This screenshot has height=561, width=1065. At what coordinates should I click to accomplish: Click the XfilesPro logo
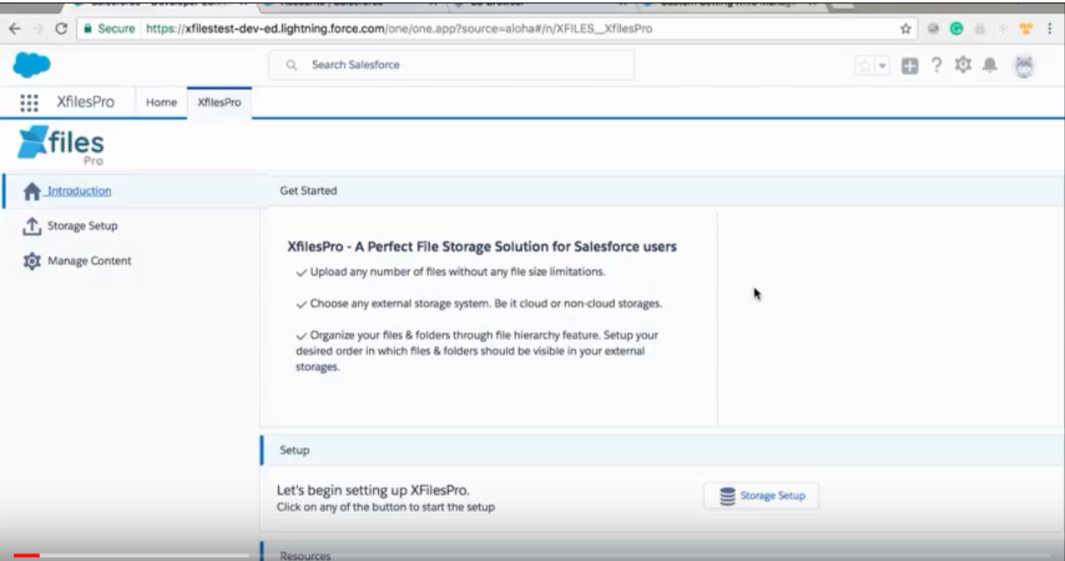pyautogui.click(x=61, y=145)
